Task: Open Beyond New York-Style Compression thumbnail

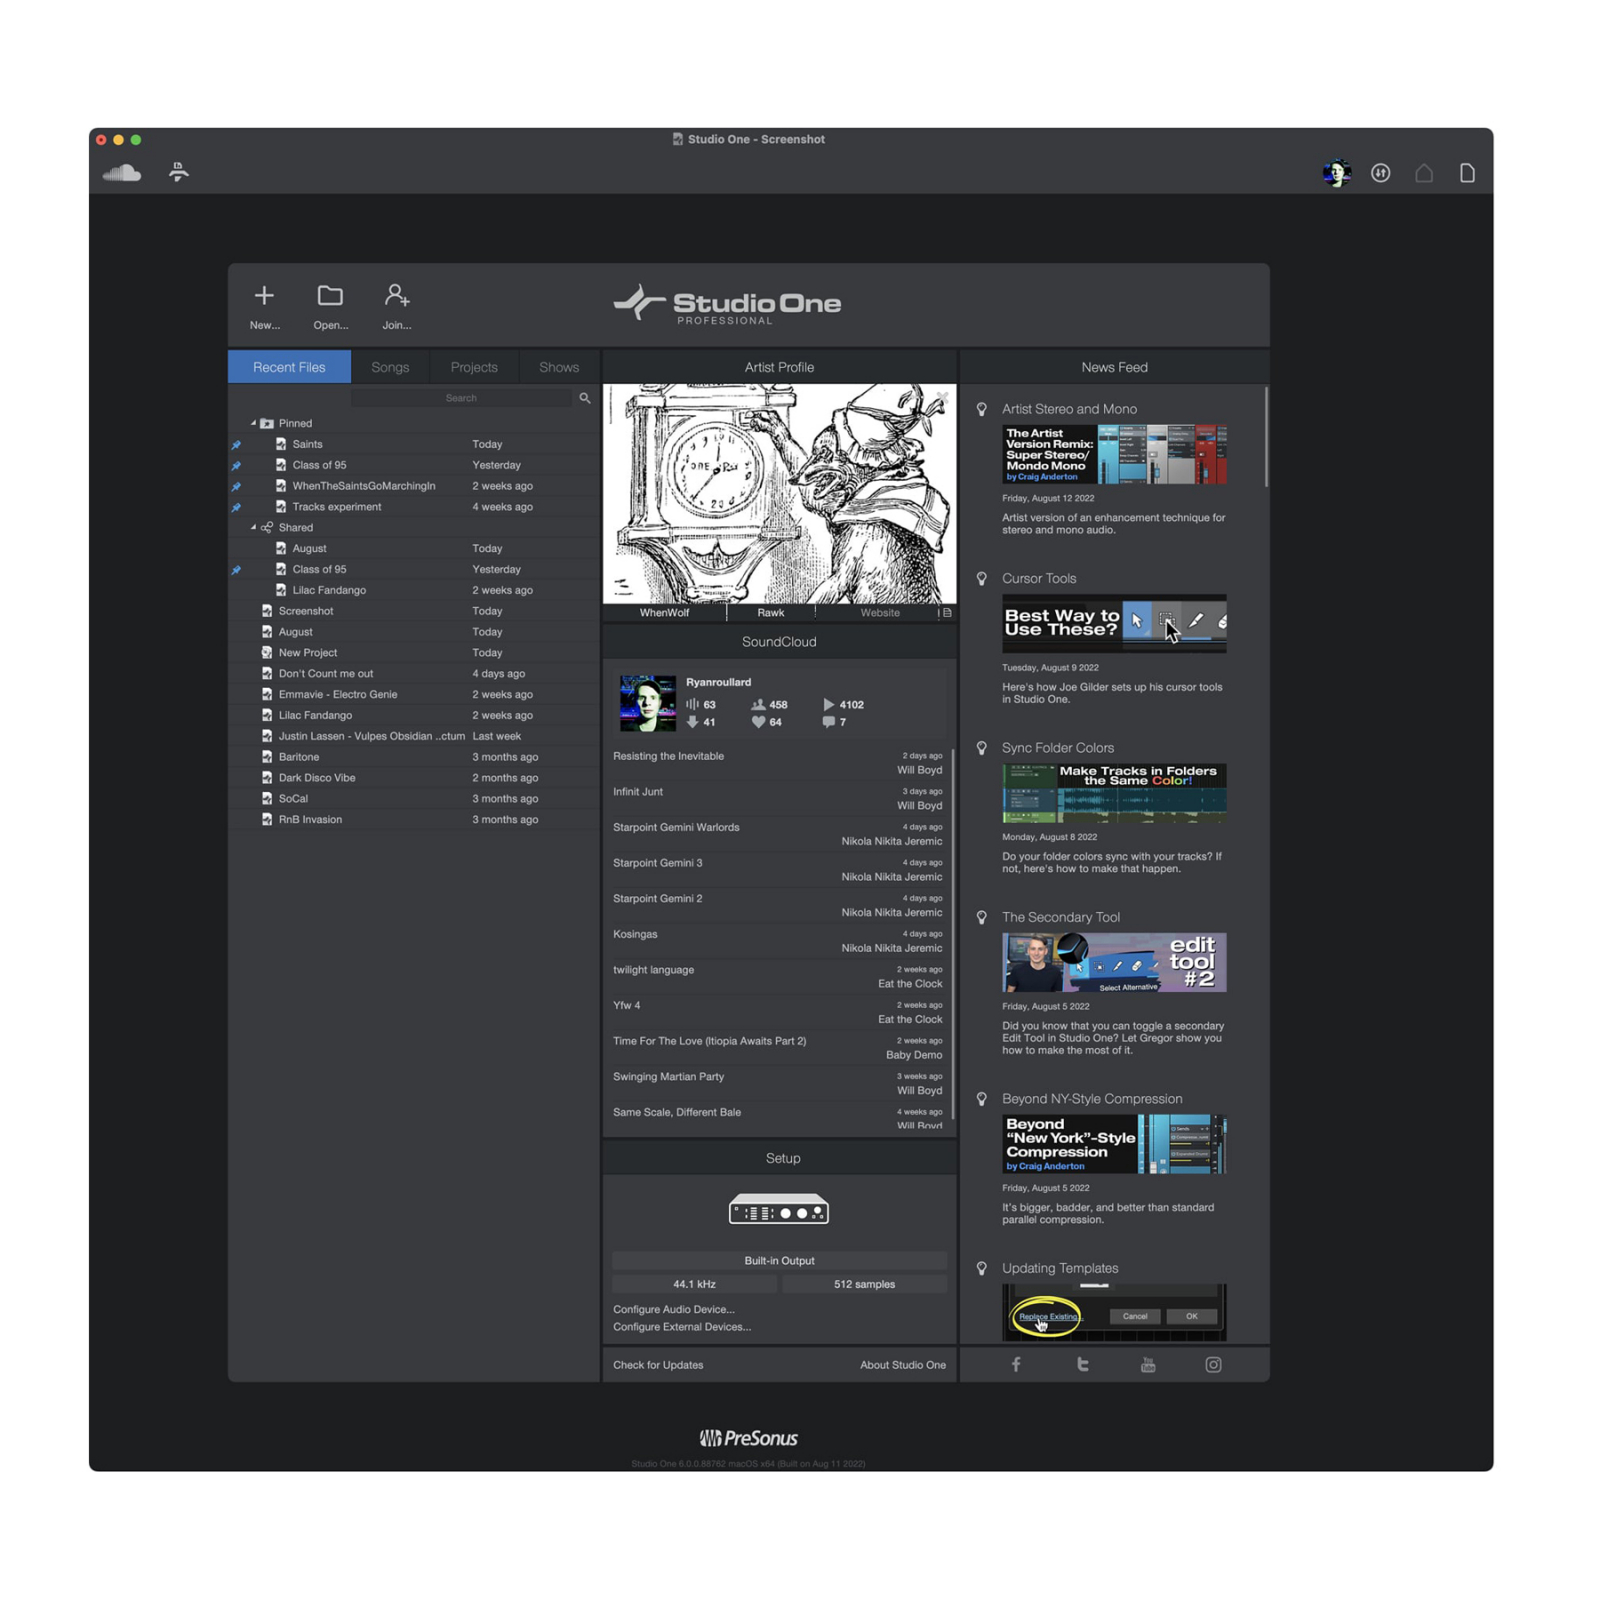Action: pyautogui.click(x=1114, y=1144)
